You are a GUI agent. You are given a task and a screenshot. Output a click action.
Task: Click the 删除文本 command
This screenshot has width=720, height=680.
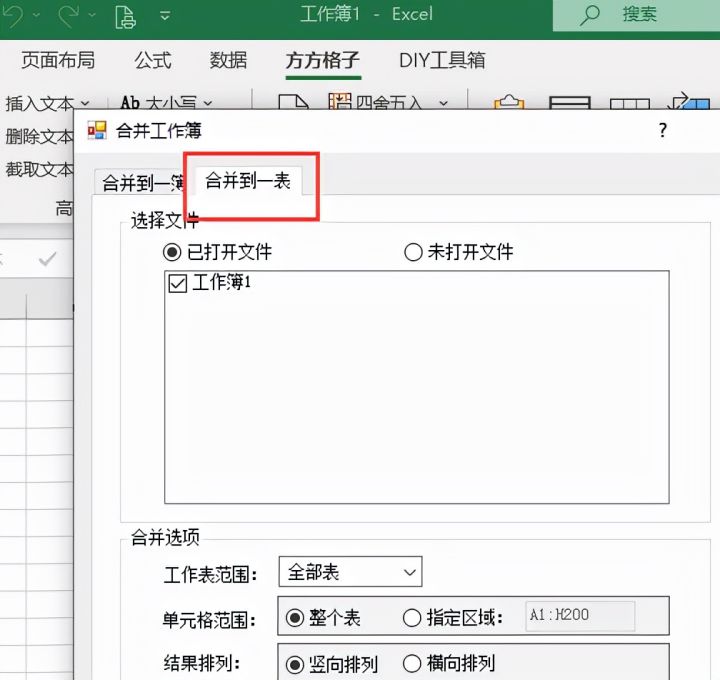pyautogui.click(x=39, y=136)
